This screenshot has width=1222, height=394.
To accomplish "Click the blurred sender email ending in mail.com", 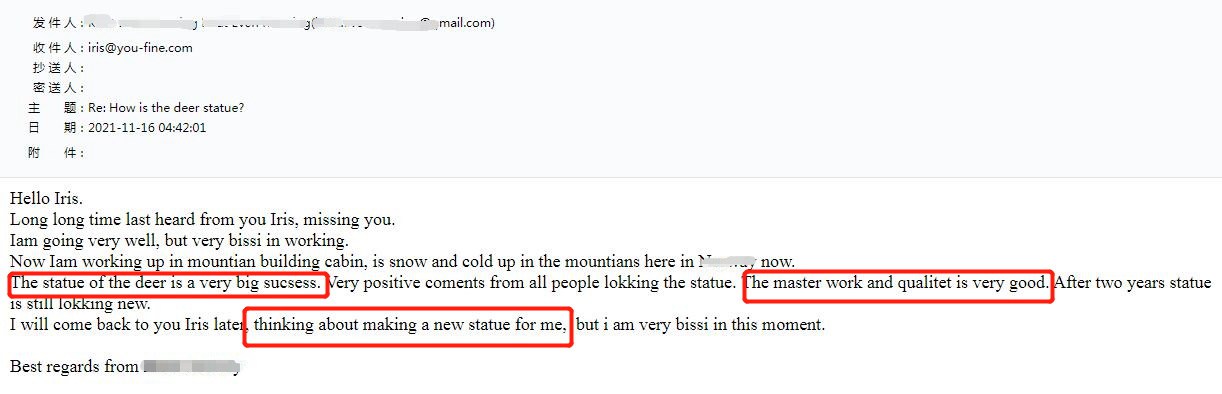I will click(402, 22).
